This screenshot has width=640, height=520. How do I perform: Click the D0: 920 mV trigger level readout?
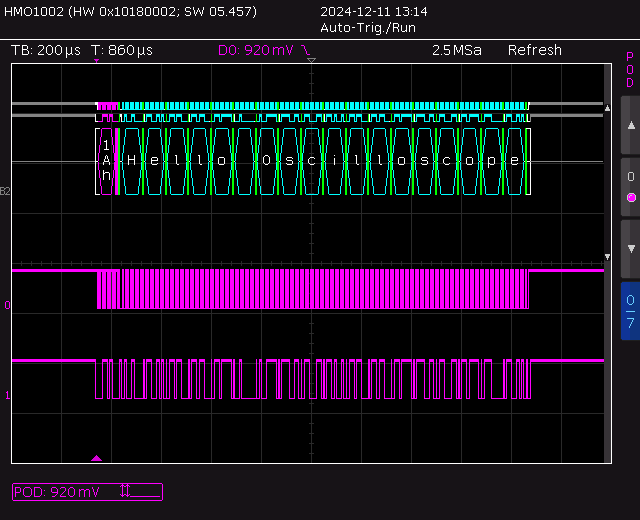click(257, 50)
